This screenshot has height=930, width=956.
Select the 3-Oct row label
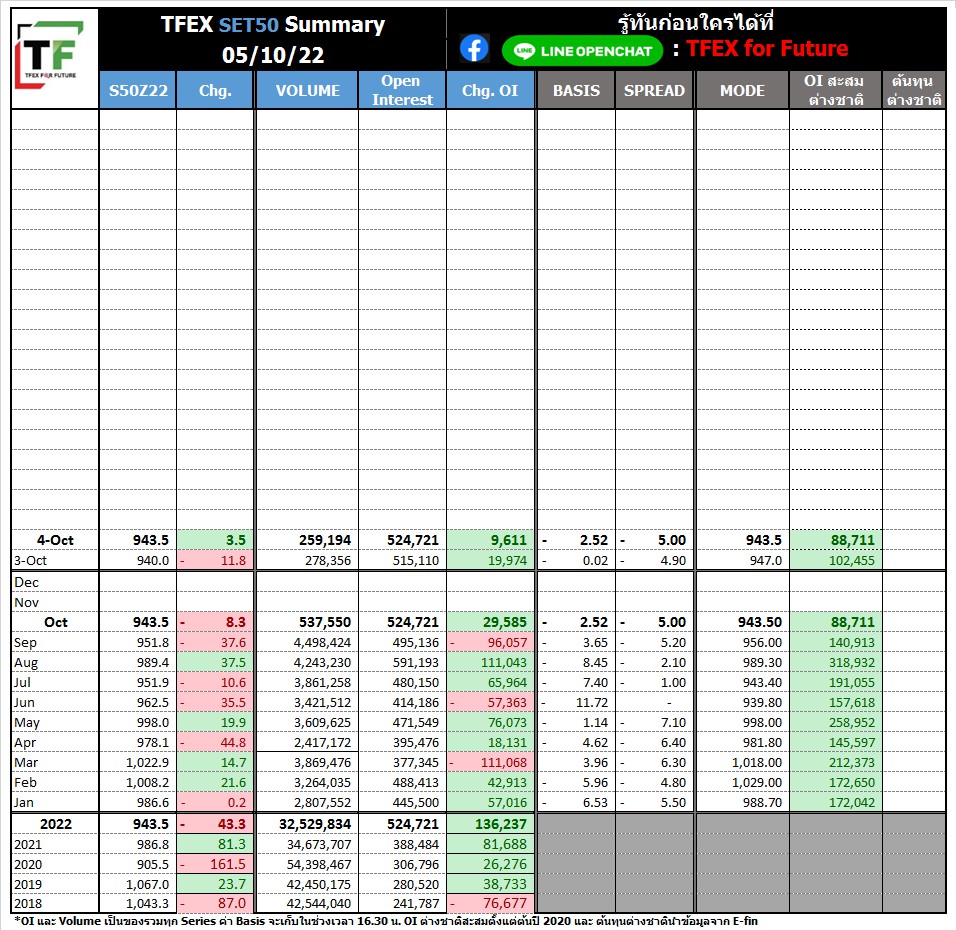tap(30, 560)
